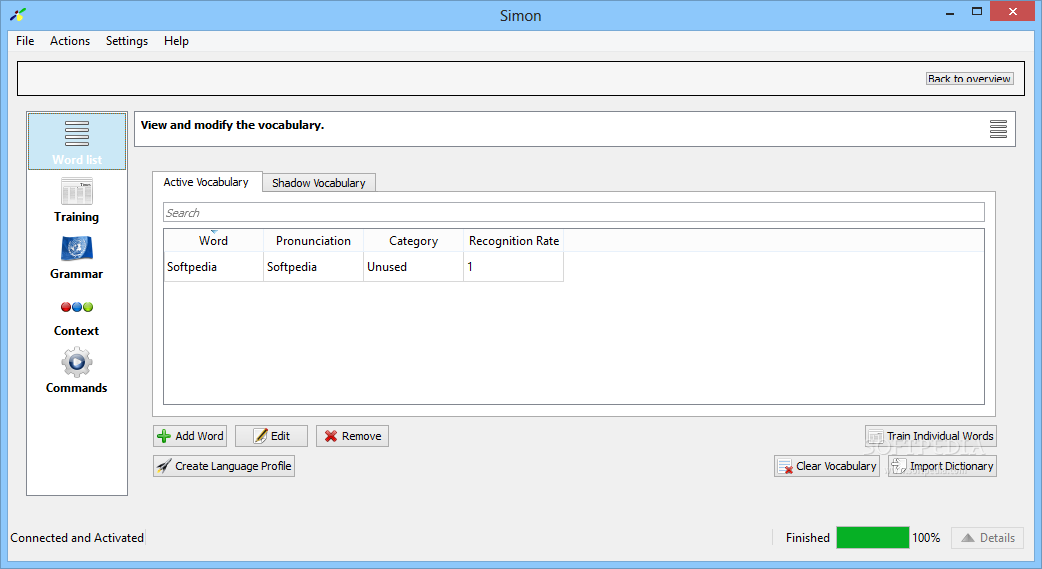Image resolution: width=1042 pixels, height=569 pixels.
Task: Click the recognition rate value 1
Action: (514, 267)
